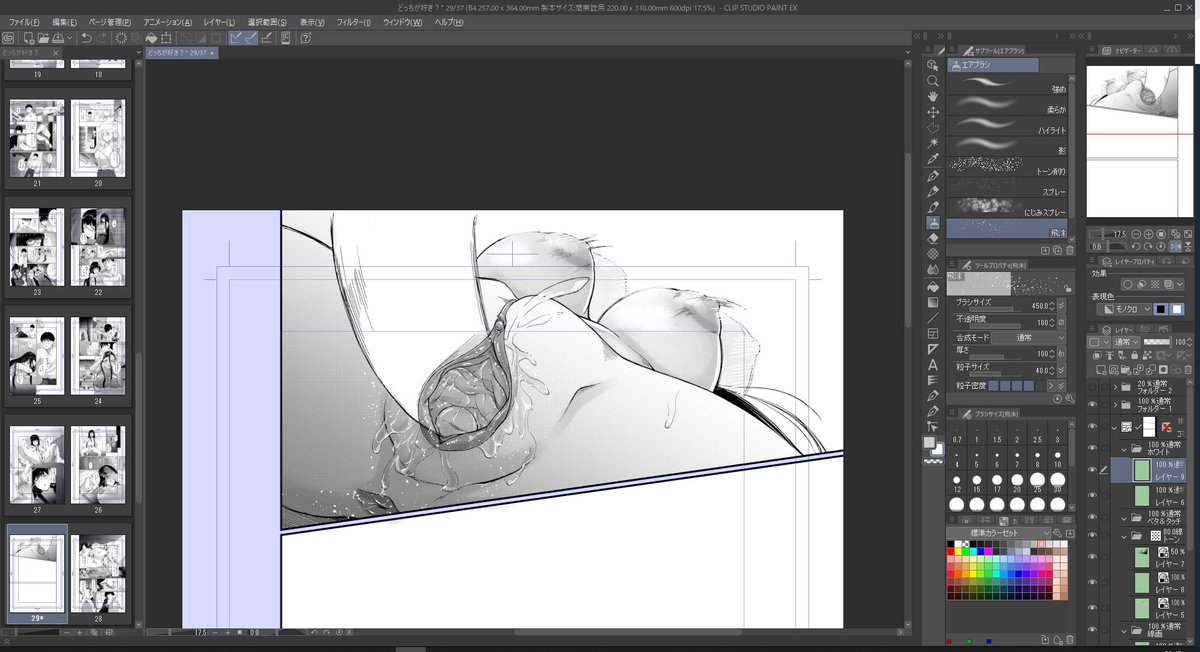Open the ウィンドウ(W) menu
Viewport: 1200px width, 652px height.
(x=402, y=22)
